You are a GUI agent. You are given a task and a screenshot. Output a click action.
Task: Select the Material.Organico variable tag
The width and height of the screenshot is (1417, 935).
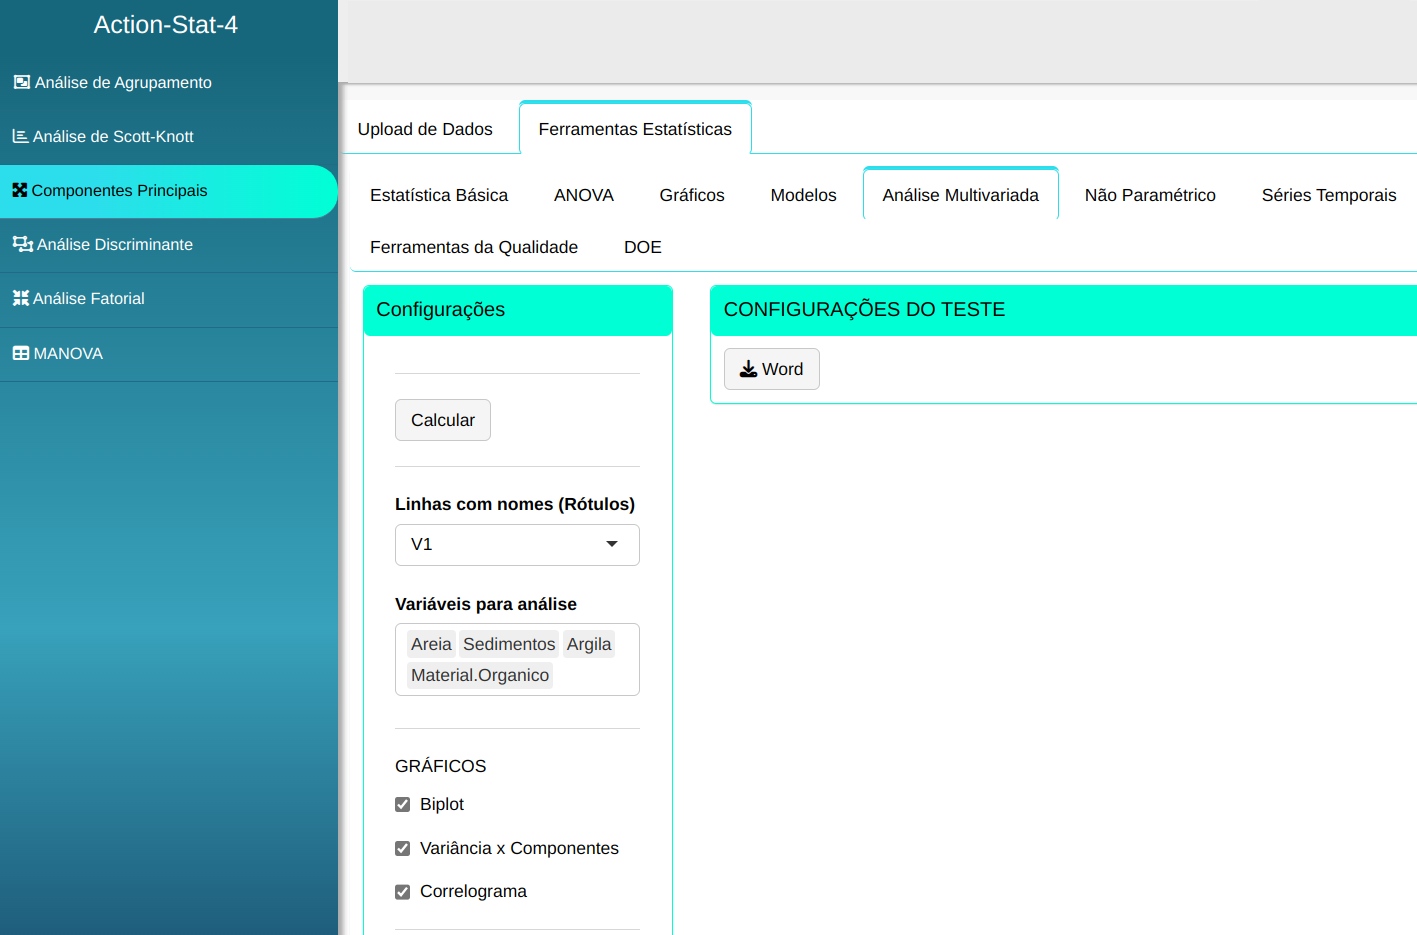click(x=480, y=676)
